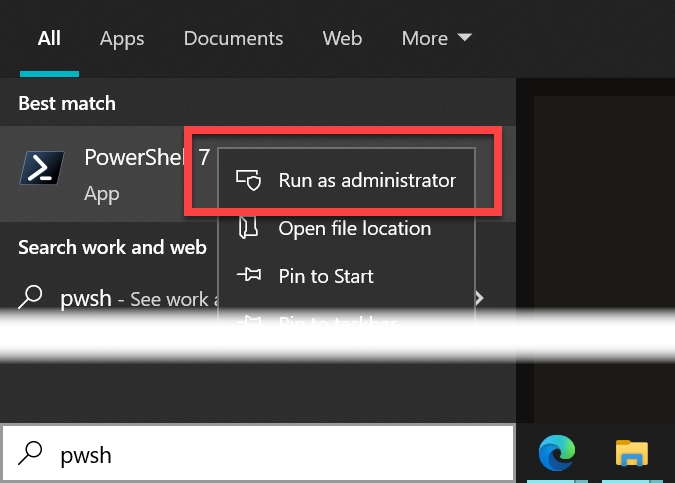Screen dimensions: 675x483
Task: Choose Pin to Start
Action: point(347,276)
